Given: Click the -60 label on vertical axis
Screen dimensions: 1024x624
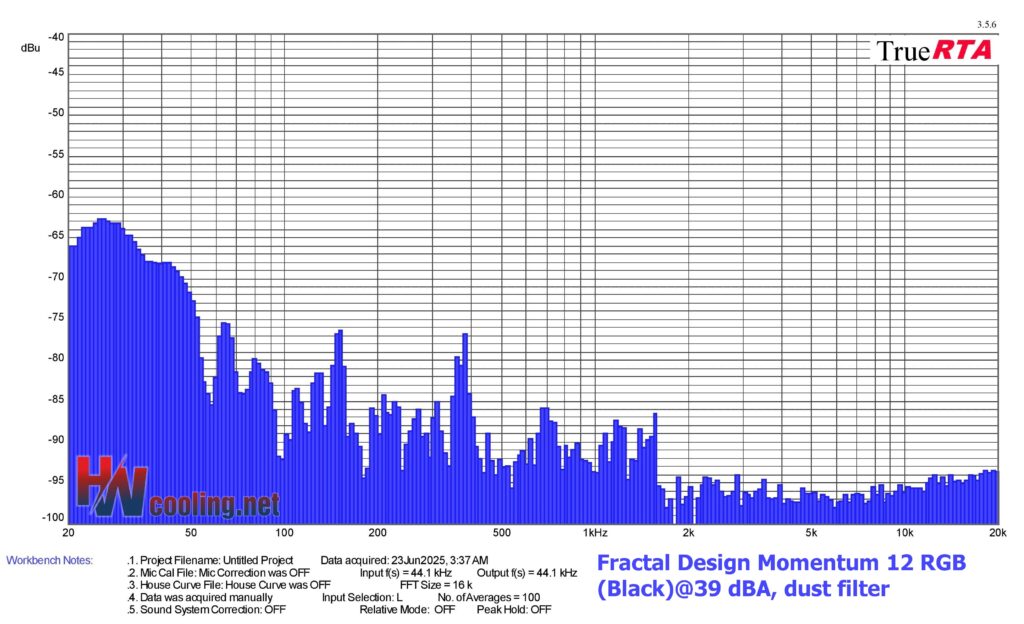Looking at the screenshot, I should (56, 195).
